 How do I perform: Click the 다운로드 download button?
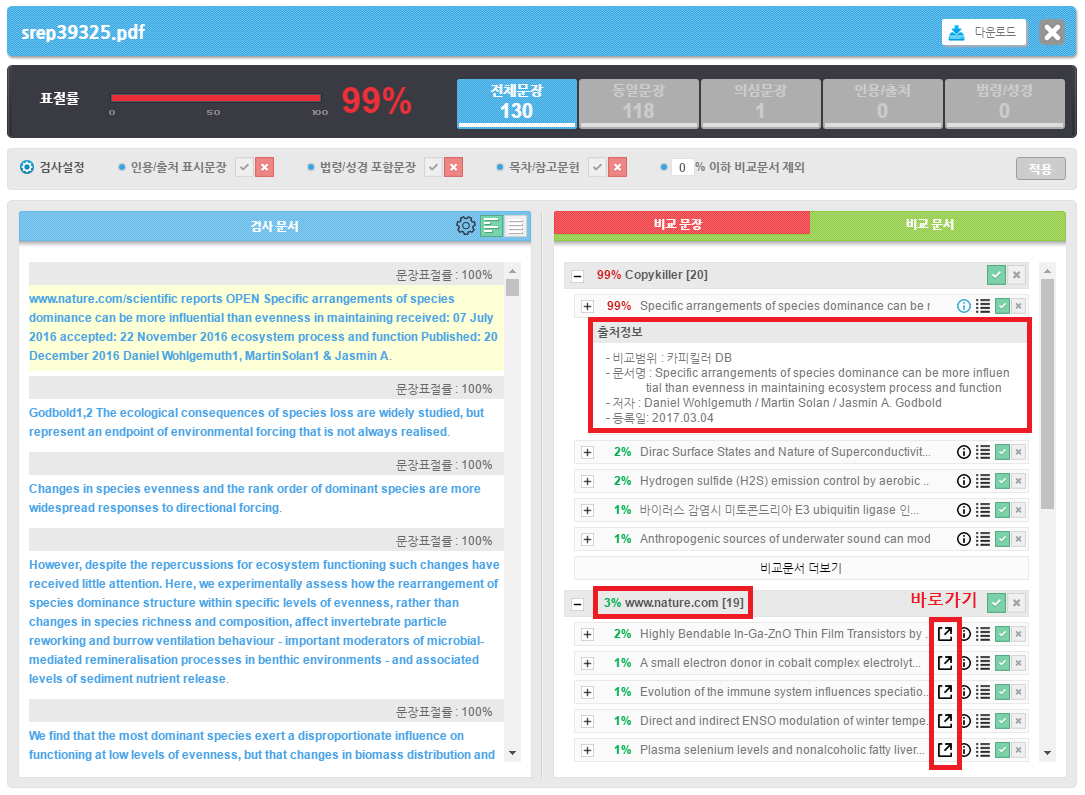click(x=983, y=33)
